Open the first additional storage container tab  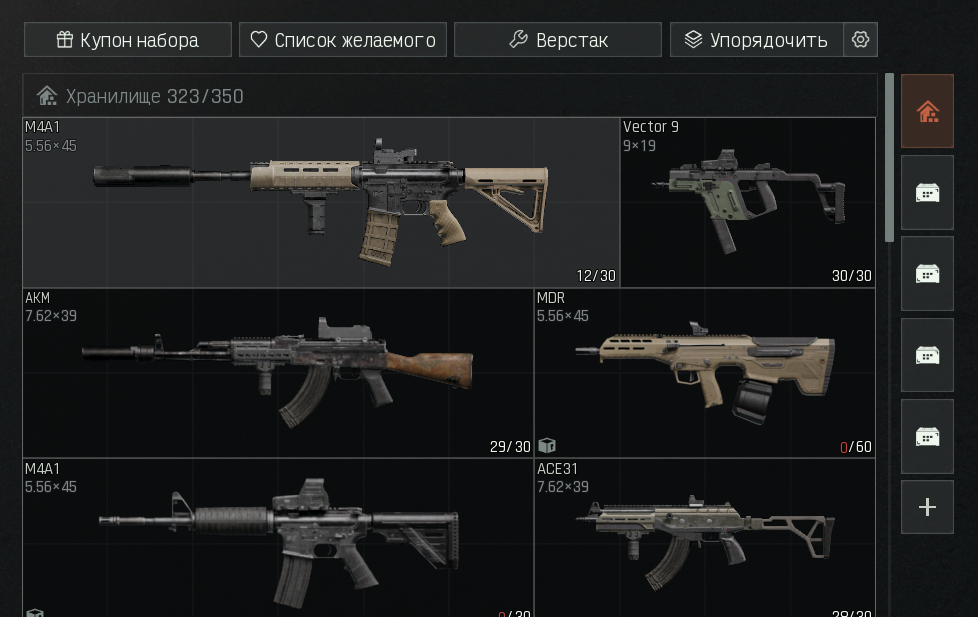(x=927, y=192)
